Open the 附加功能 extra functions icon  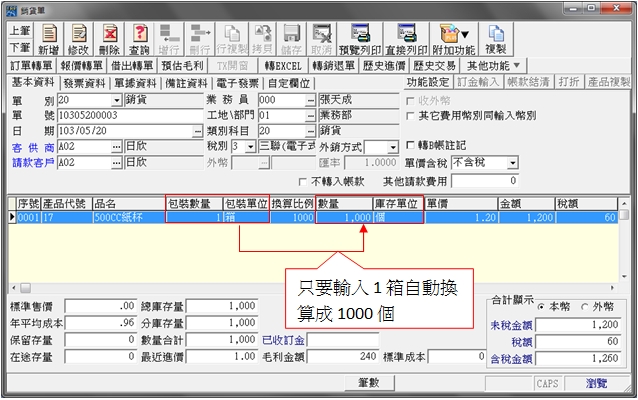454,39
